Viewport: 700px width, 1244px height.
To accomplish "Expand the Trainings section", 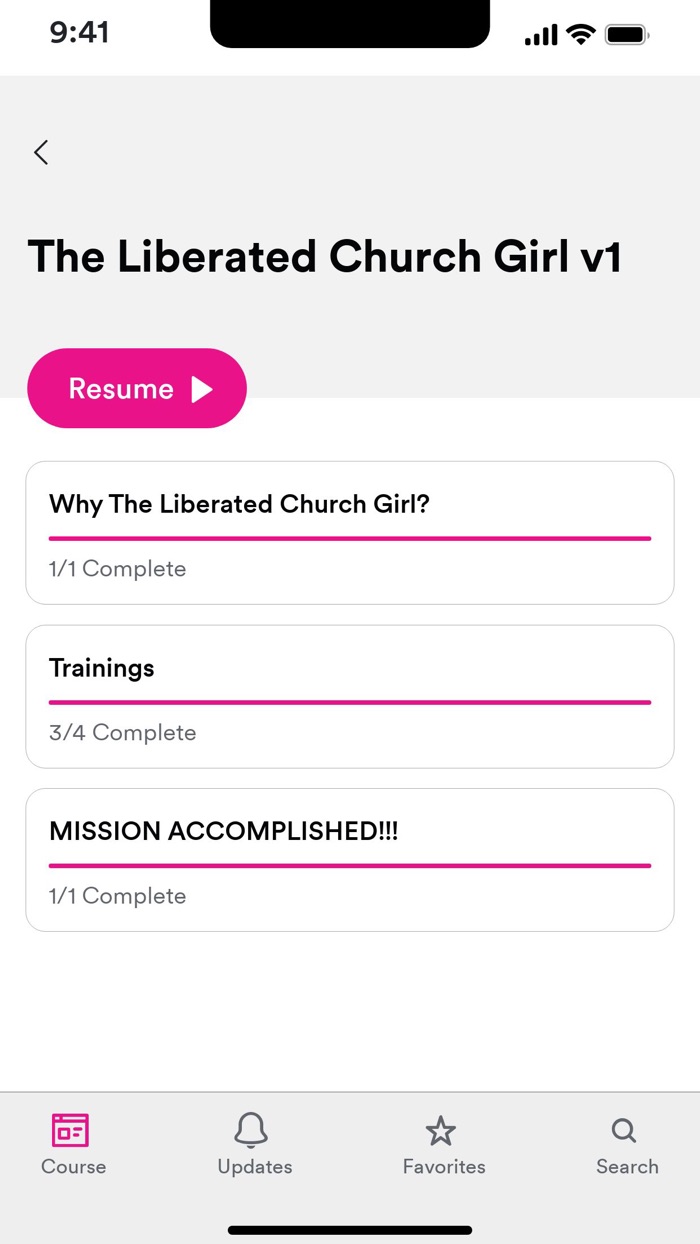I will point(102,668).
